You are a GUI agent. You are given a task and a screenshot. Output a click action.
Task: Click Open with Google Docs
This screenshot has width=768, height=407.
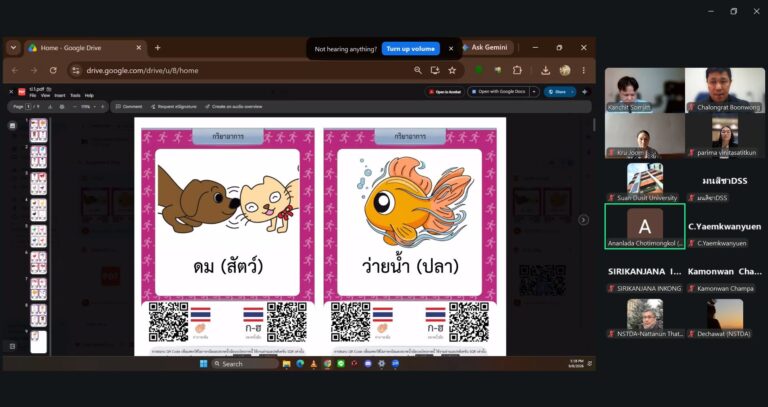[498, 92]
